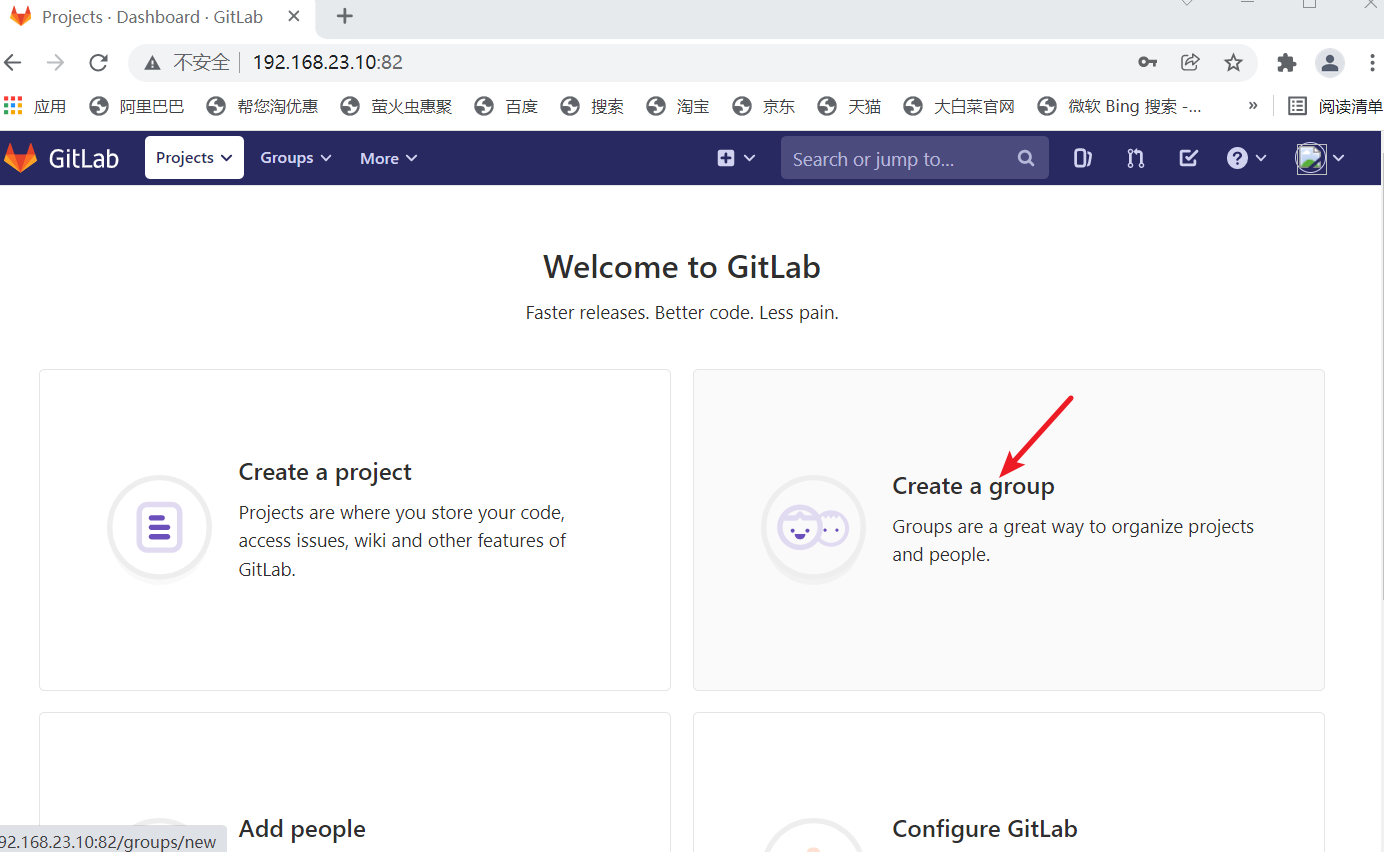
Task: Open the 萤火虫惠聚 bookmark
Action: [396, 106]
